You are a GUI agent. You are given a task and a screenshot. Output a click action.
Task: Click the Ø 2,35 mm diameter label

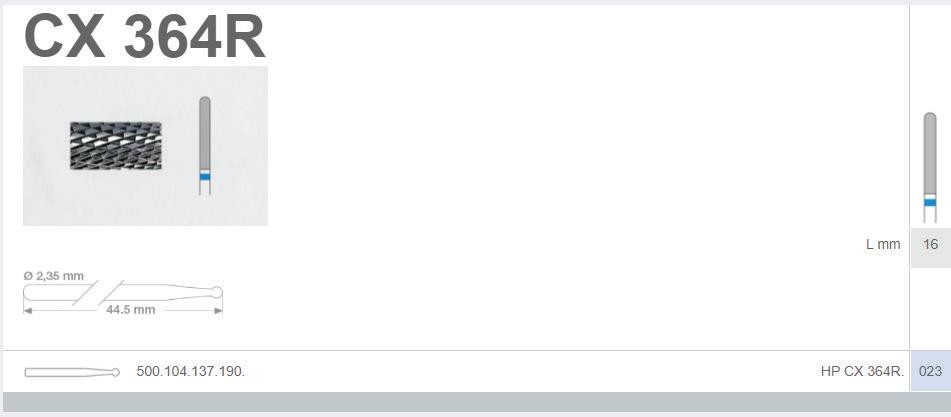pos(53,276)
